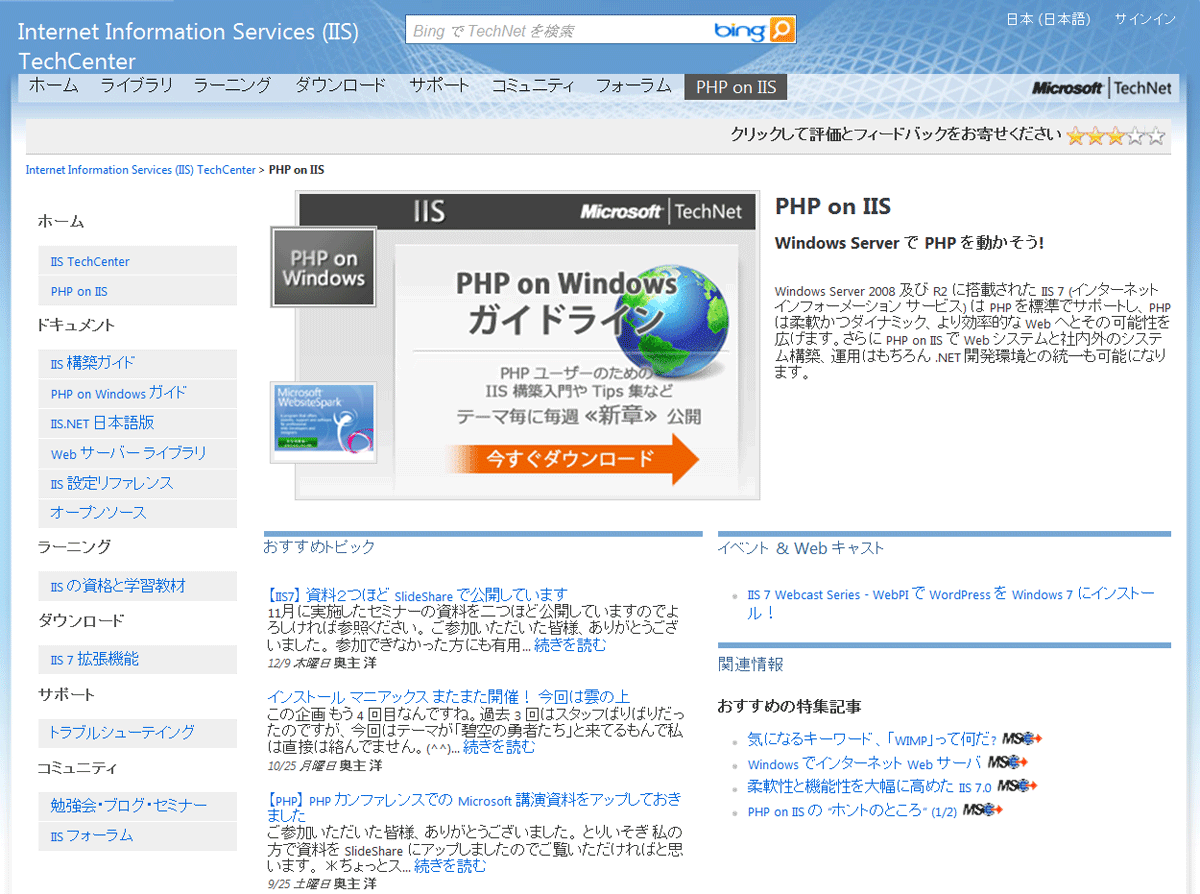Open the ダウンロード navigation tab
Viewport: 1200px width, 894px height.
(340, 86)
